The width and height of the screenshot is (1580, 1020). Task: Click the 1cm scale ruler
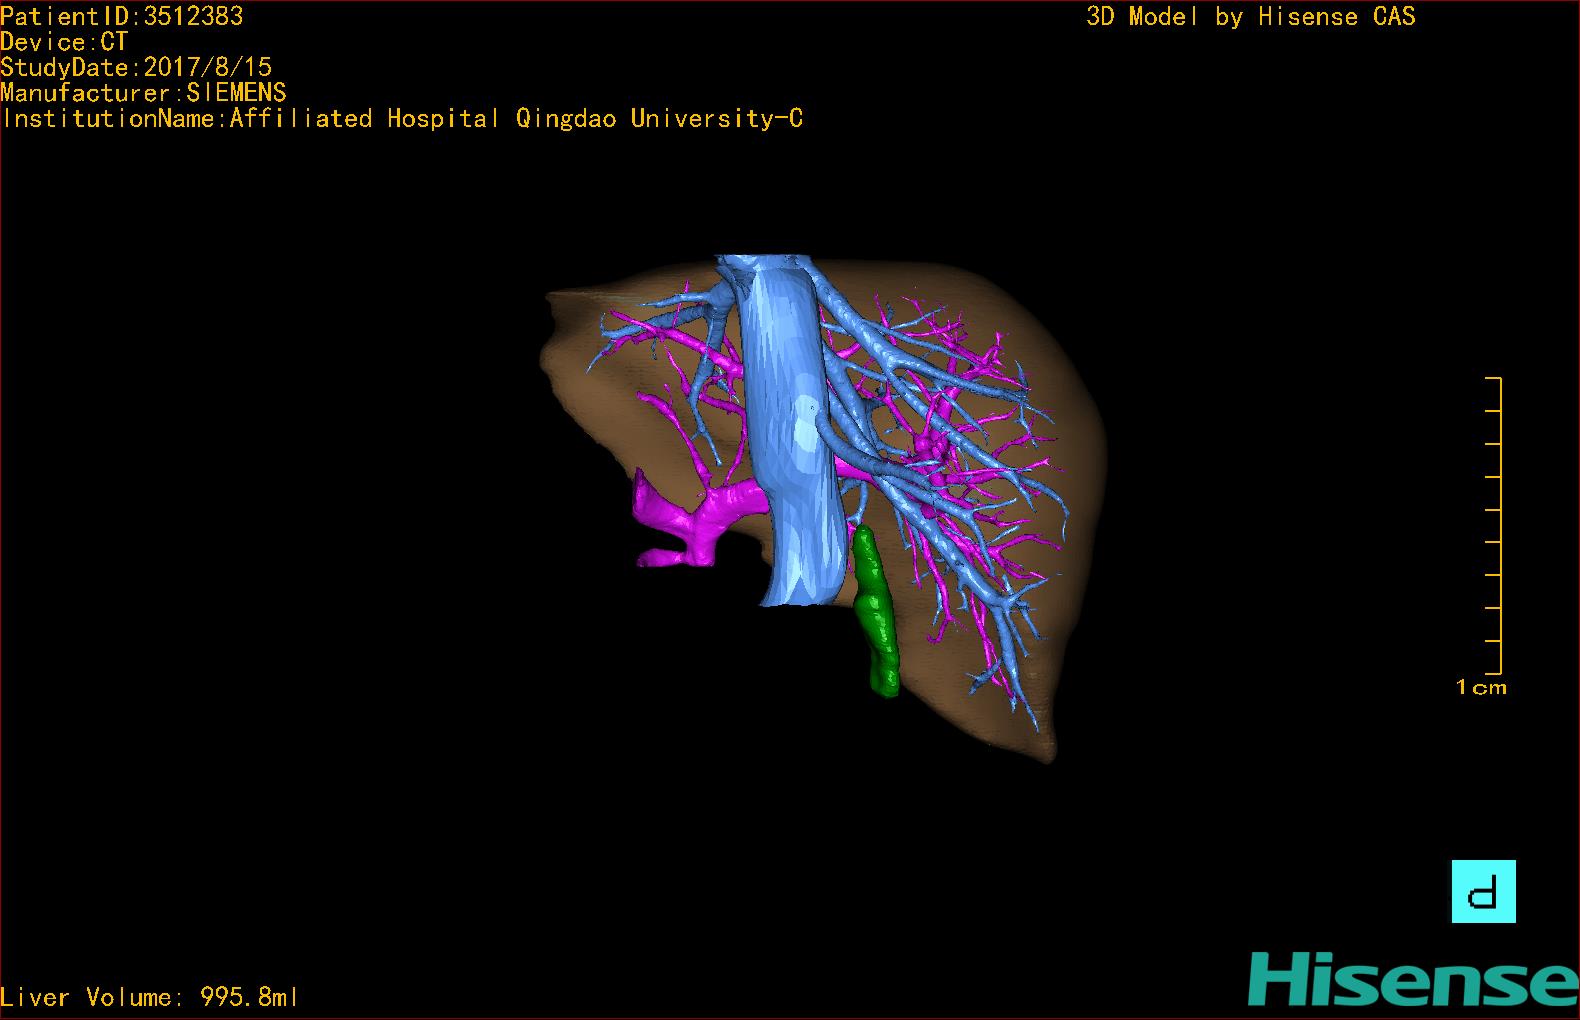point(1493,525)
